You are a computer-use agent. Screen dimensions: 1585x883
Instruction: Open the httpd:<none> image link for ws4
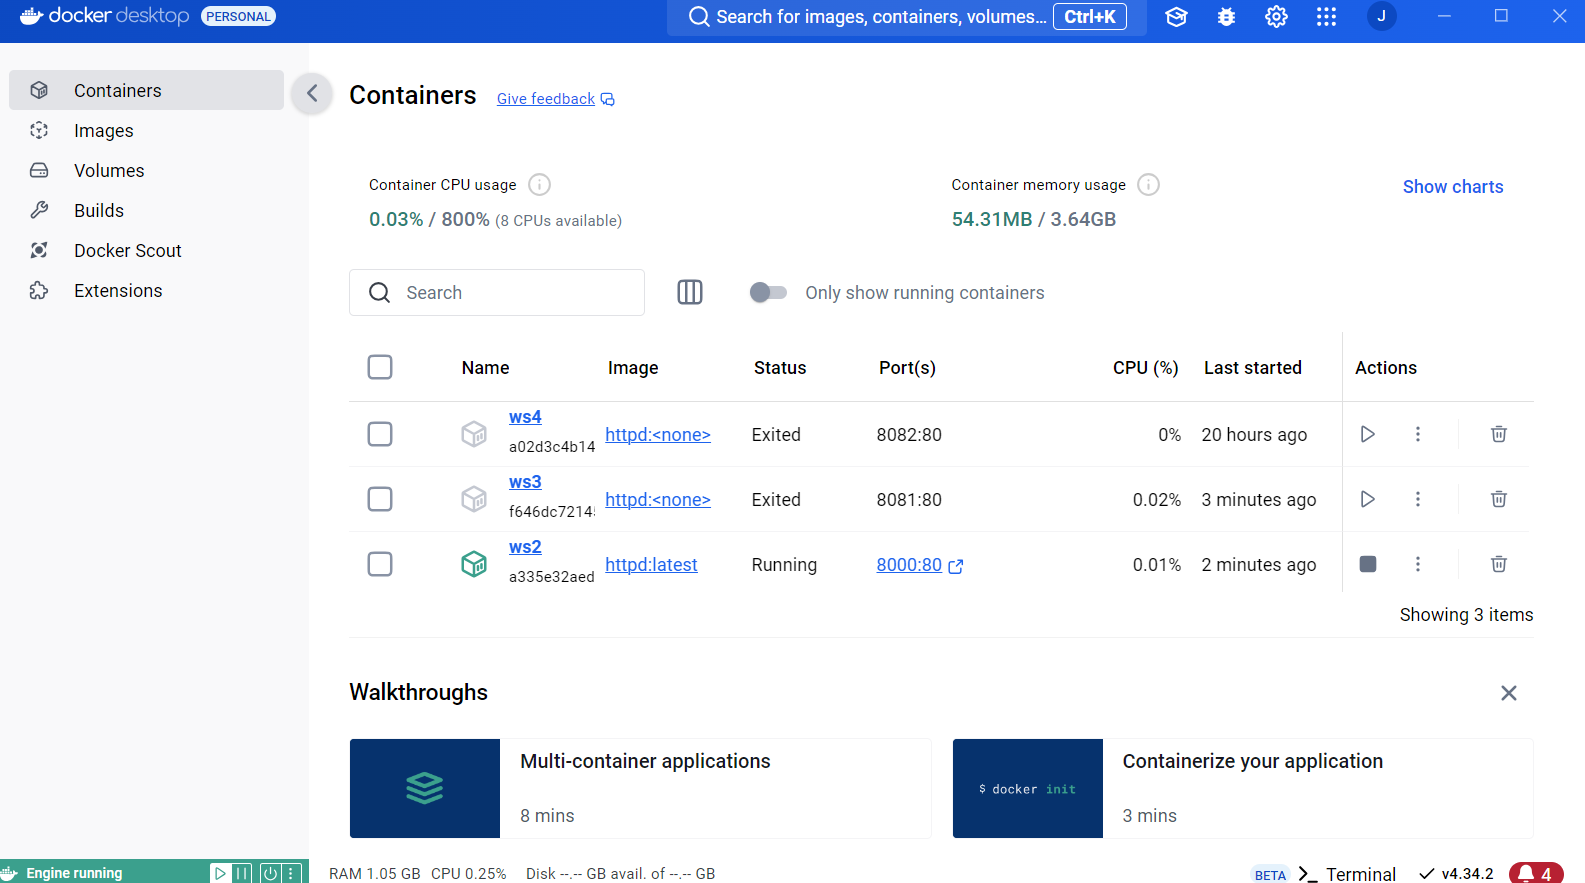click(658, 435)
